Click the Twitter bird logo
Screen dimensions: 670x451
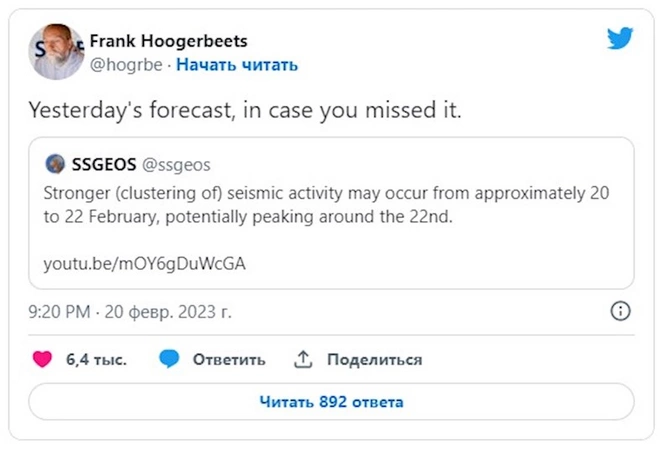point(620,38)
